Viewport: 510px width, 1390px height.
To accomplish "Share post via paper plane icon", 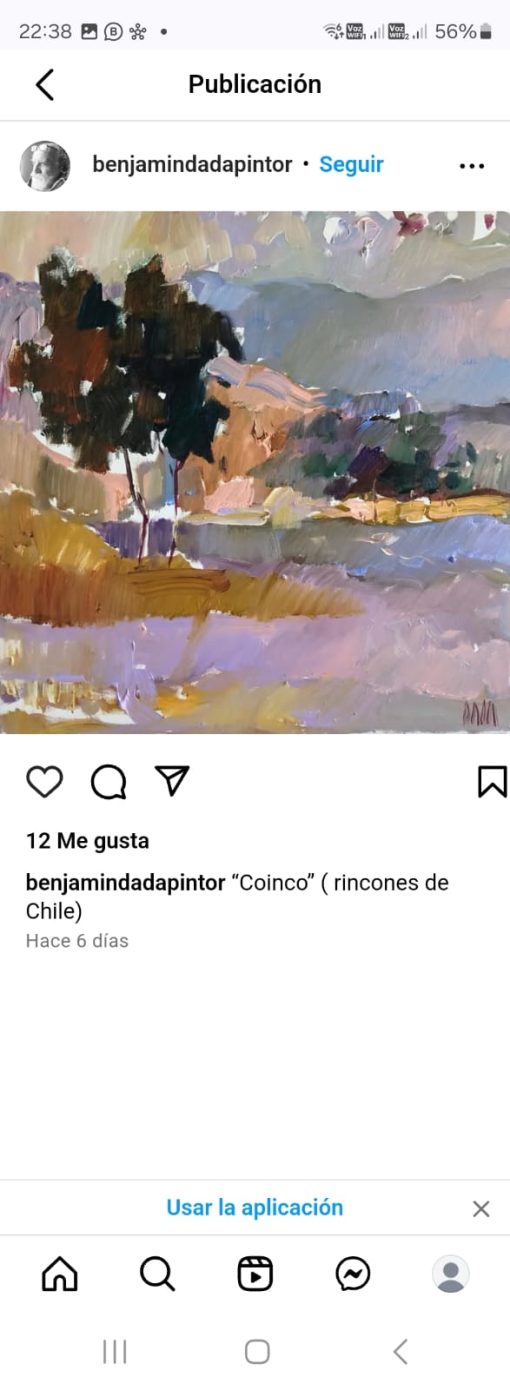I will 172,781.
